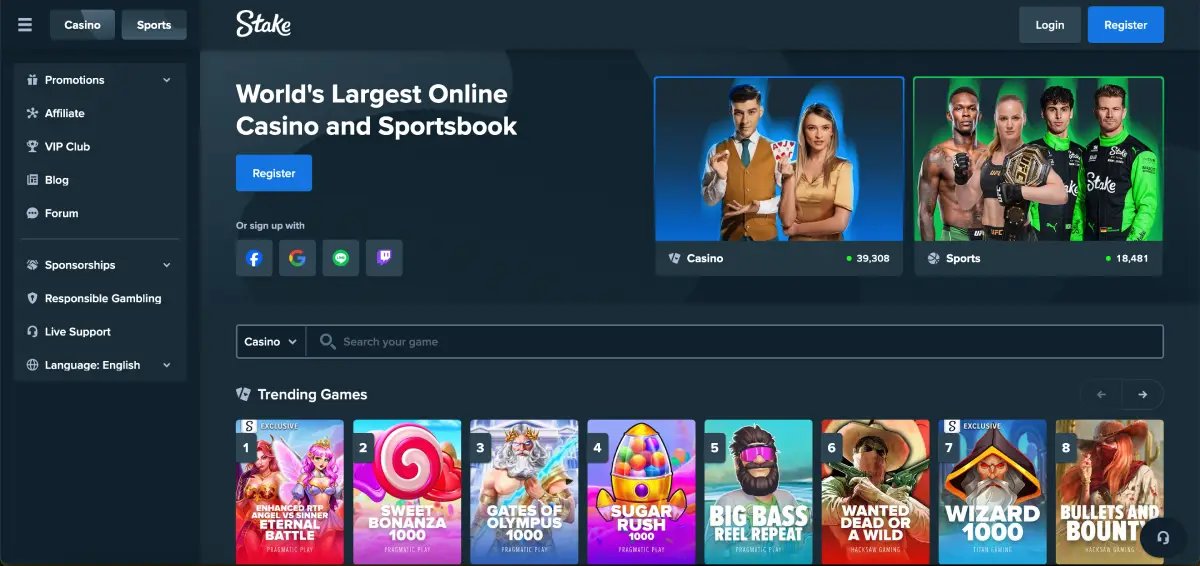
Task: Sign up with Twitch icon
Action: point(384,258)
